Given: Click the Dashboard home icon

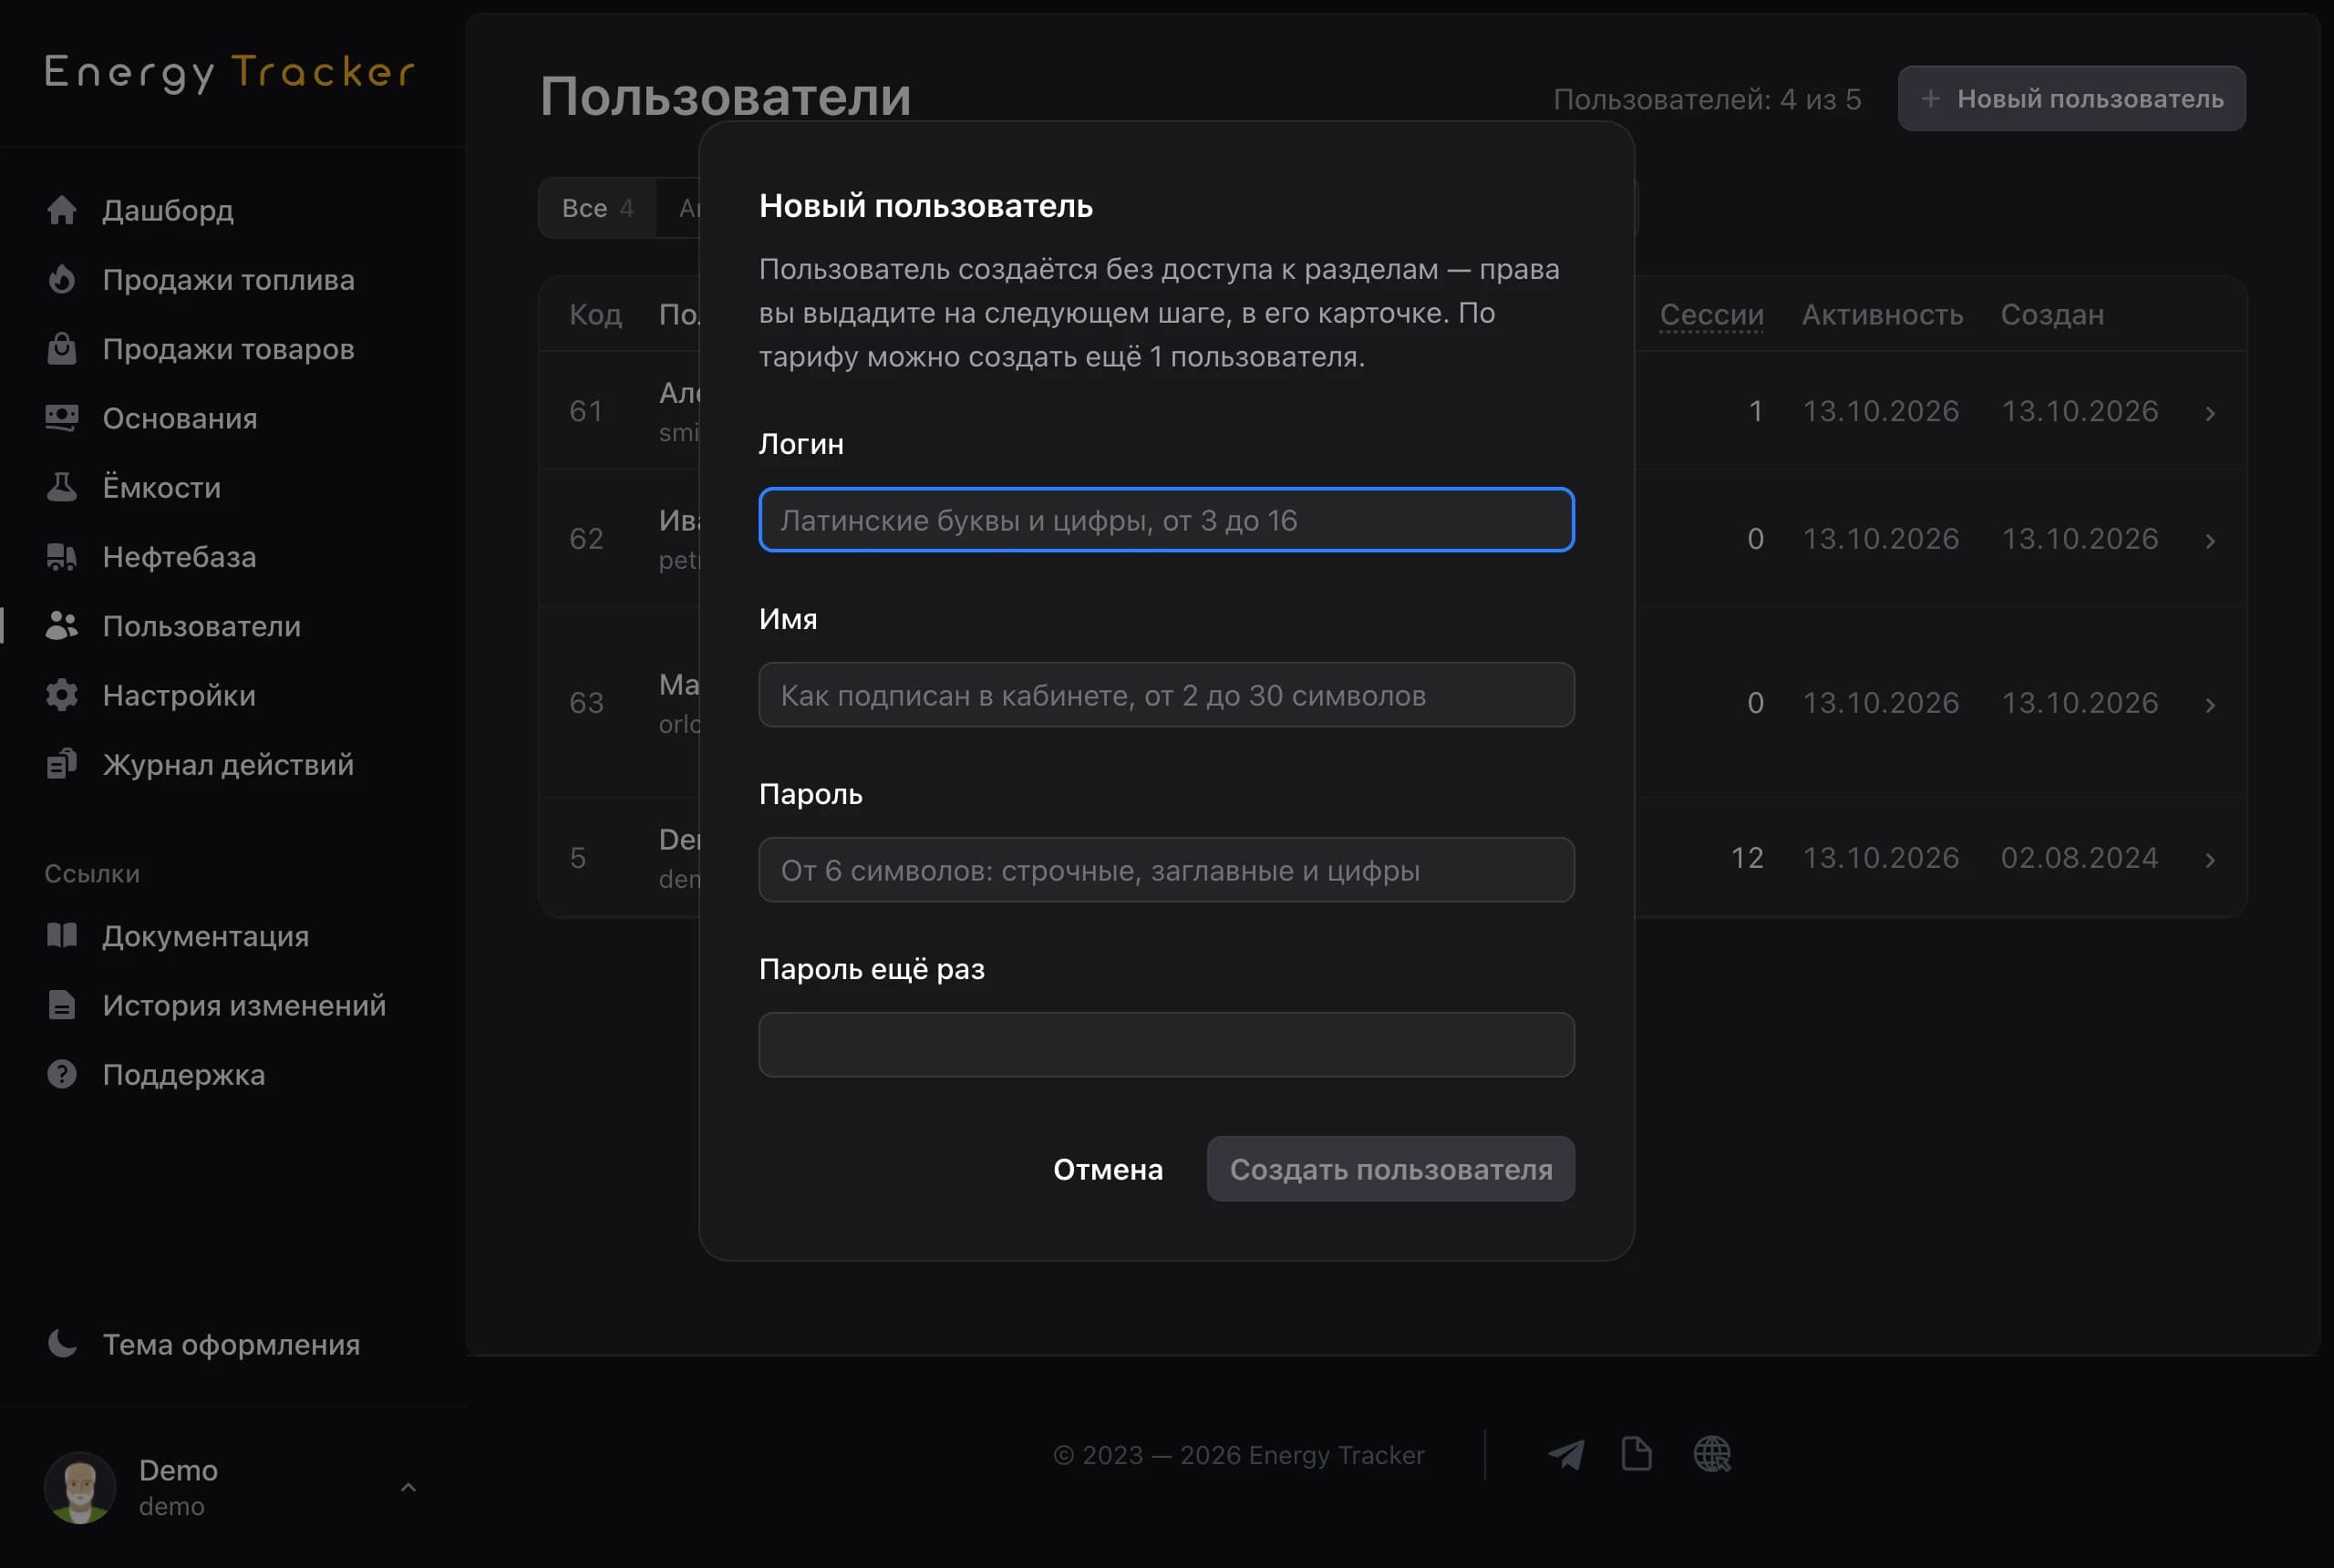Looking at the screenshot, I should click(62, 210).
